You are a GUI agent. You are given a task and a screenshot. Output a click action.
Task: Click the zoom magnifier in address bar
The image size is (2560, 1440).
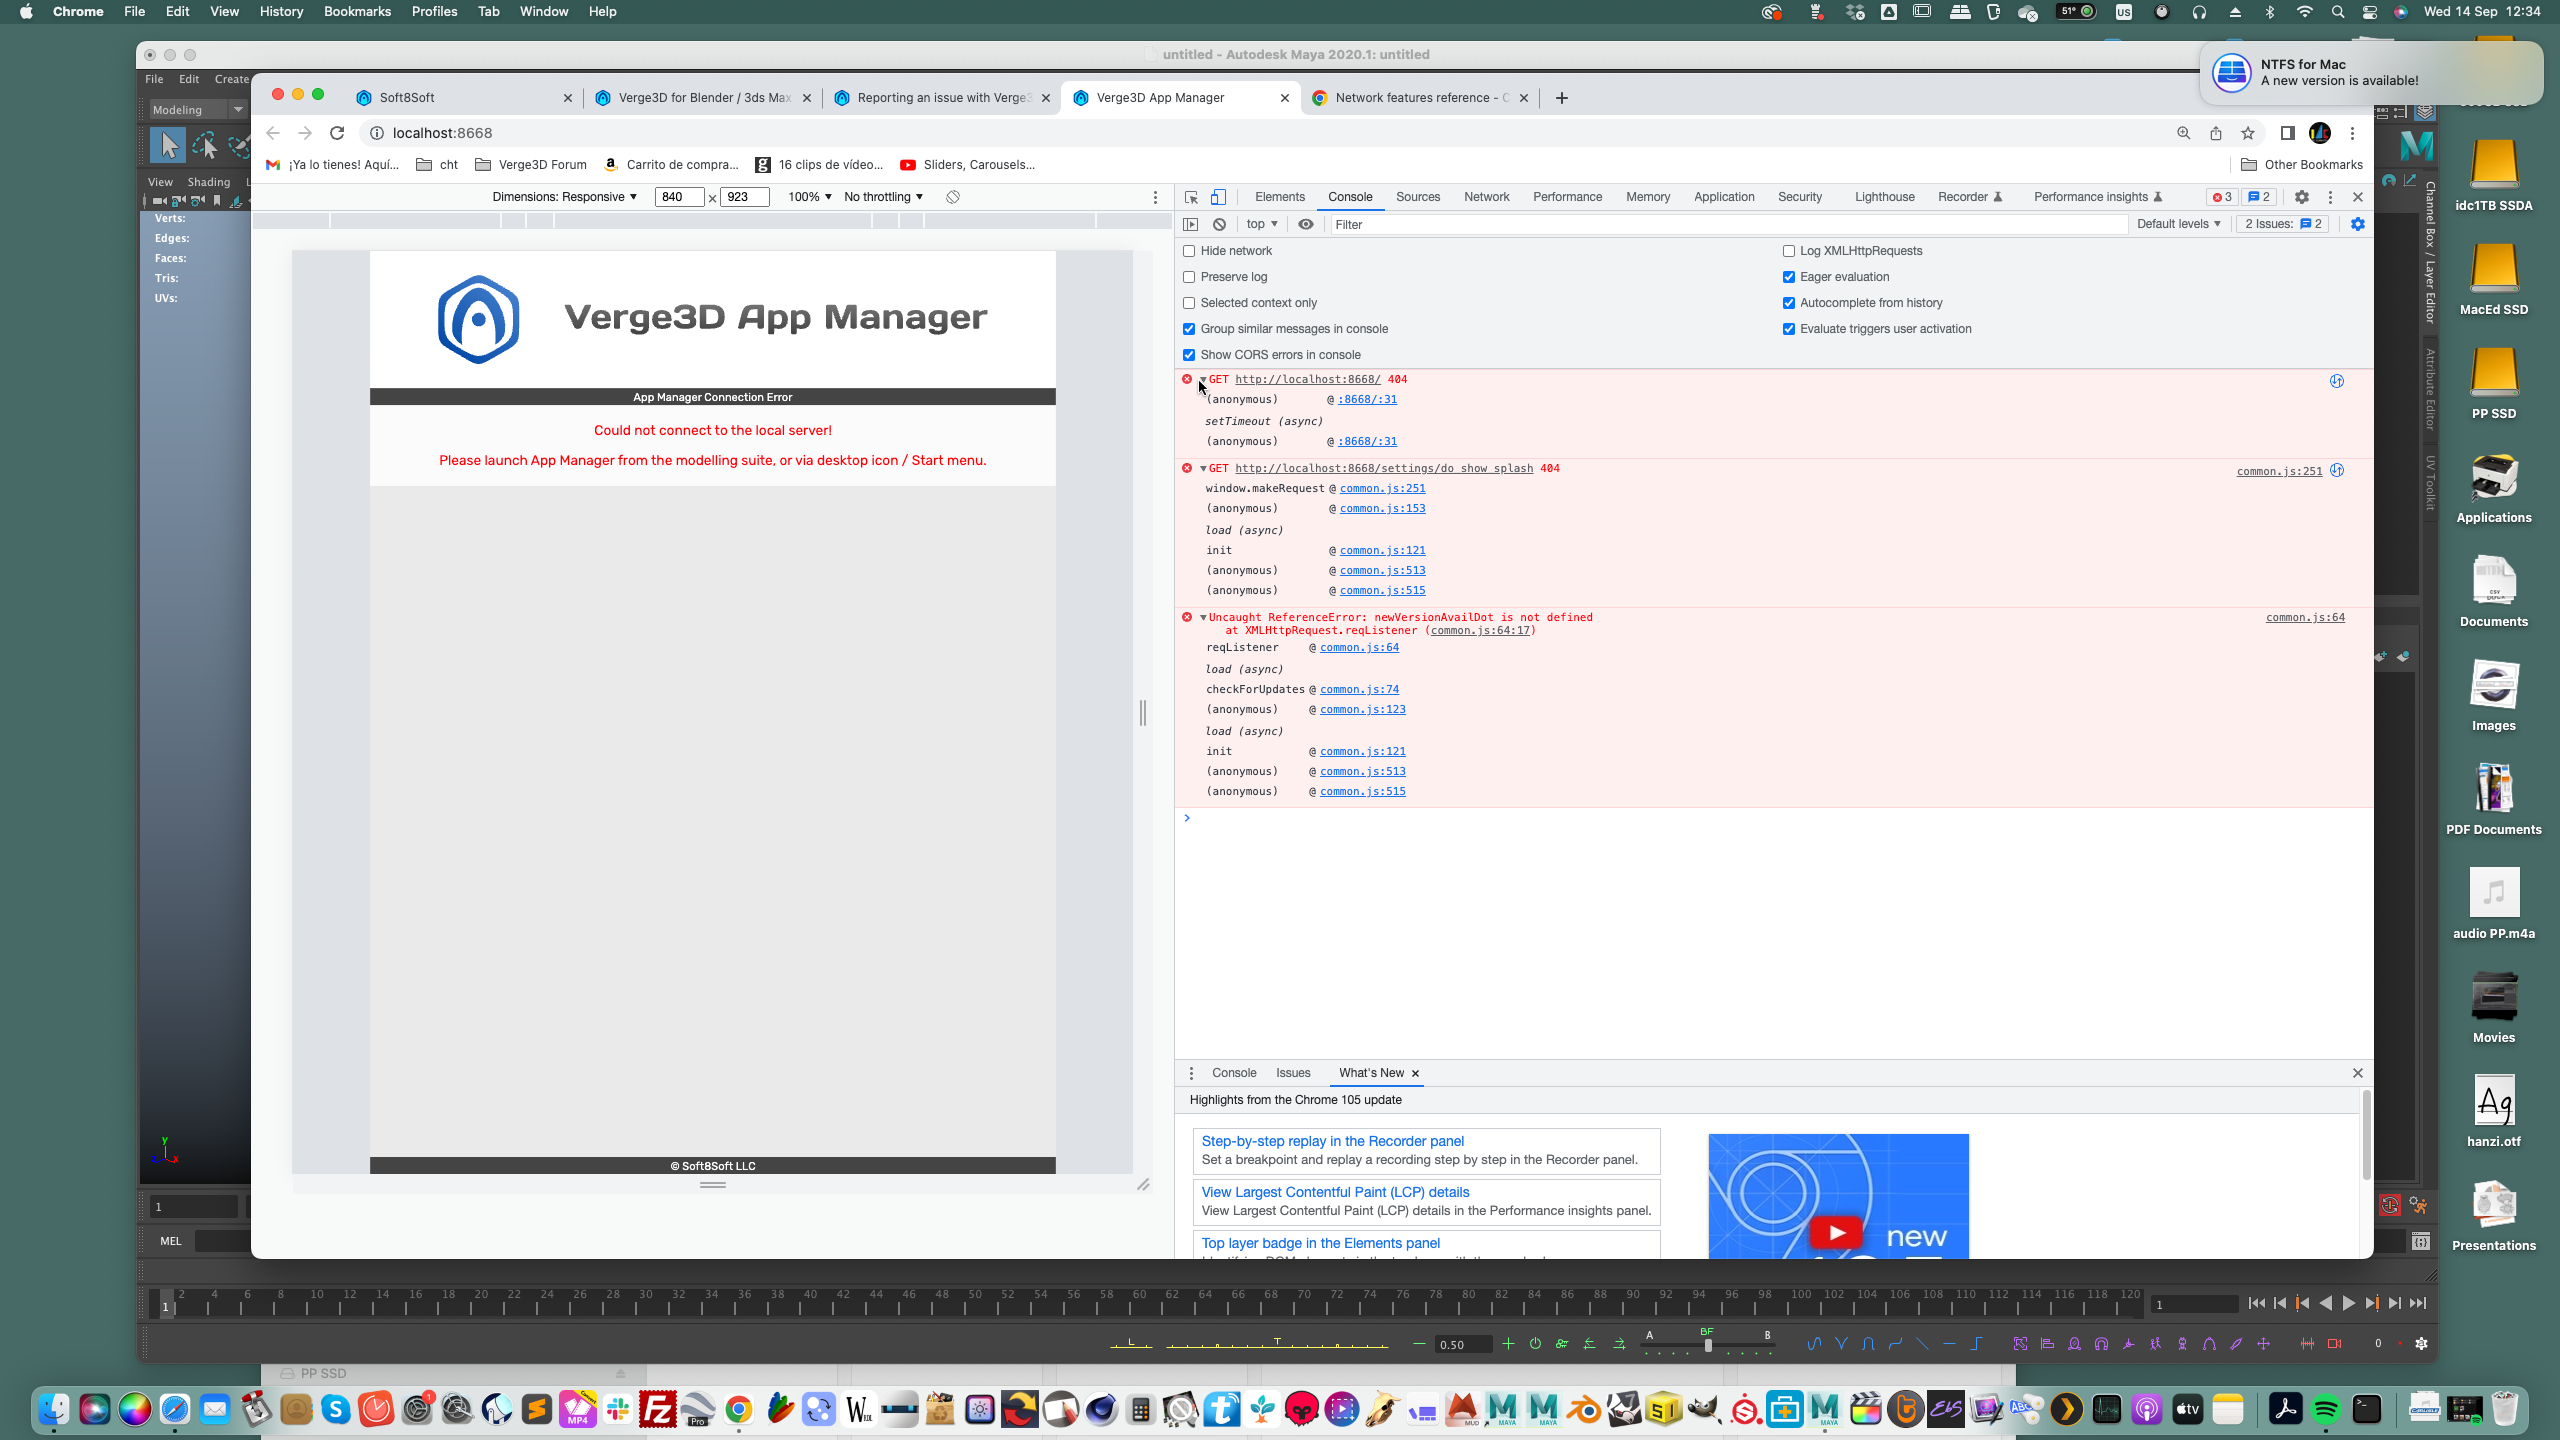pyautogui.click(x=2184, y=133)
